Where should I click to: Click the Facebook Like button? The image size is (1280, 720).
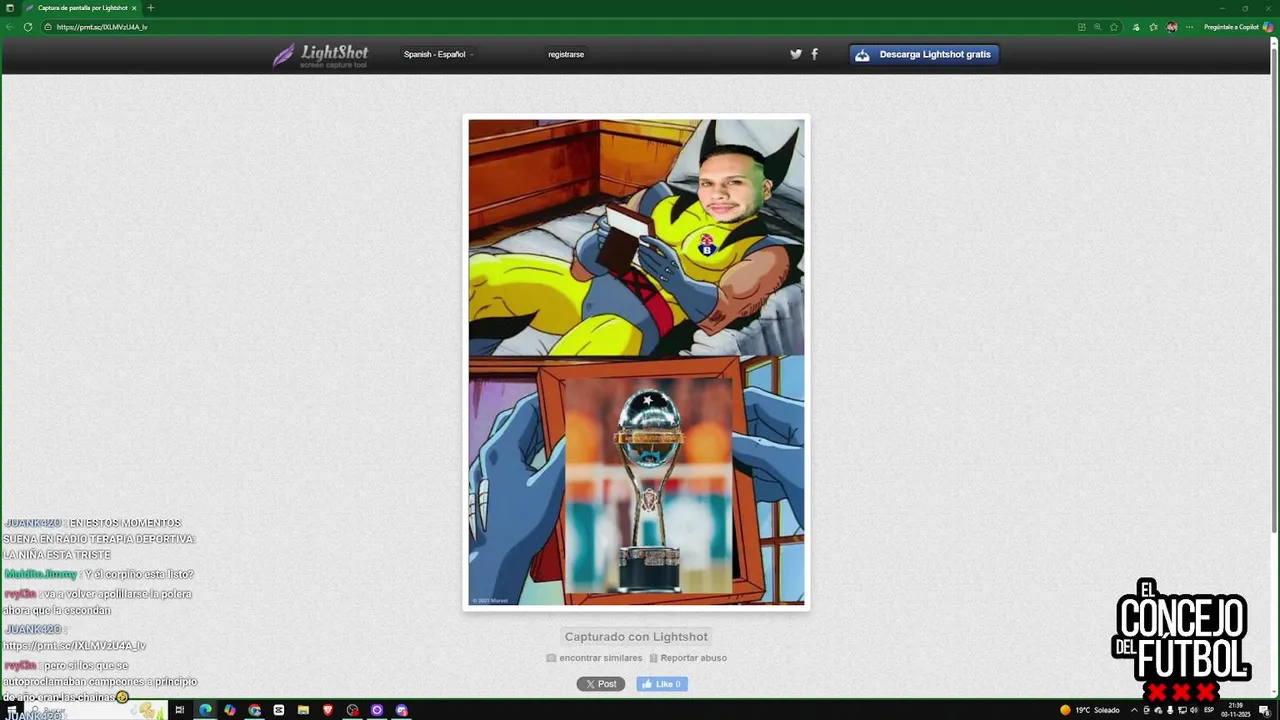662,684
